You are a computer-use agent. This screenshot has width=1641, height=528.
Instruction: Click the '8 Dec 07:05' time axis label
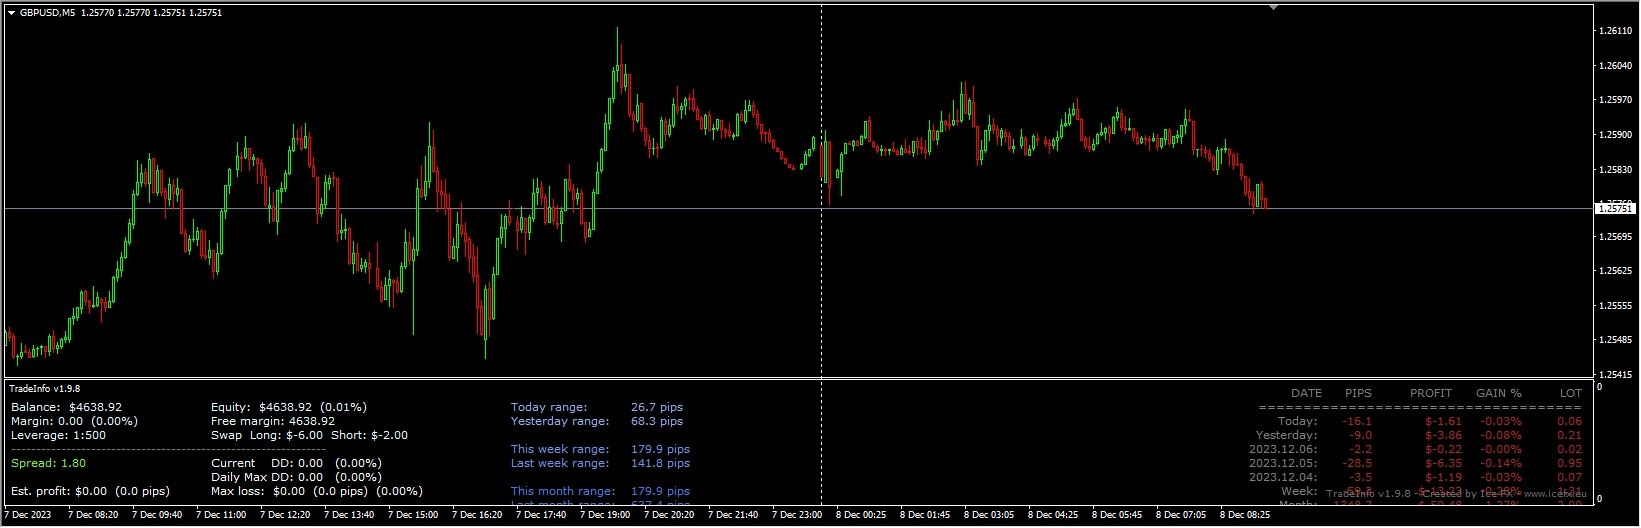pos(1182,516)
